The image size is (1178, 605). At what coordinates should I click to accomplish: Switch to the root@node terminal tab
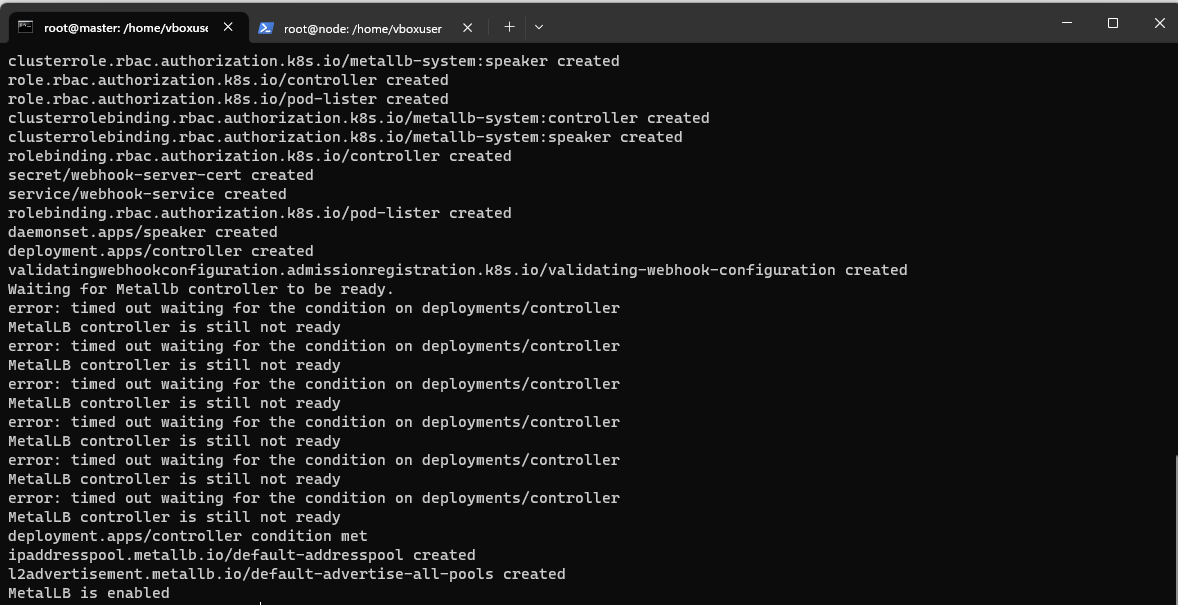pos(366,28)
